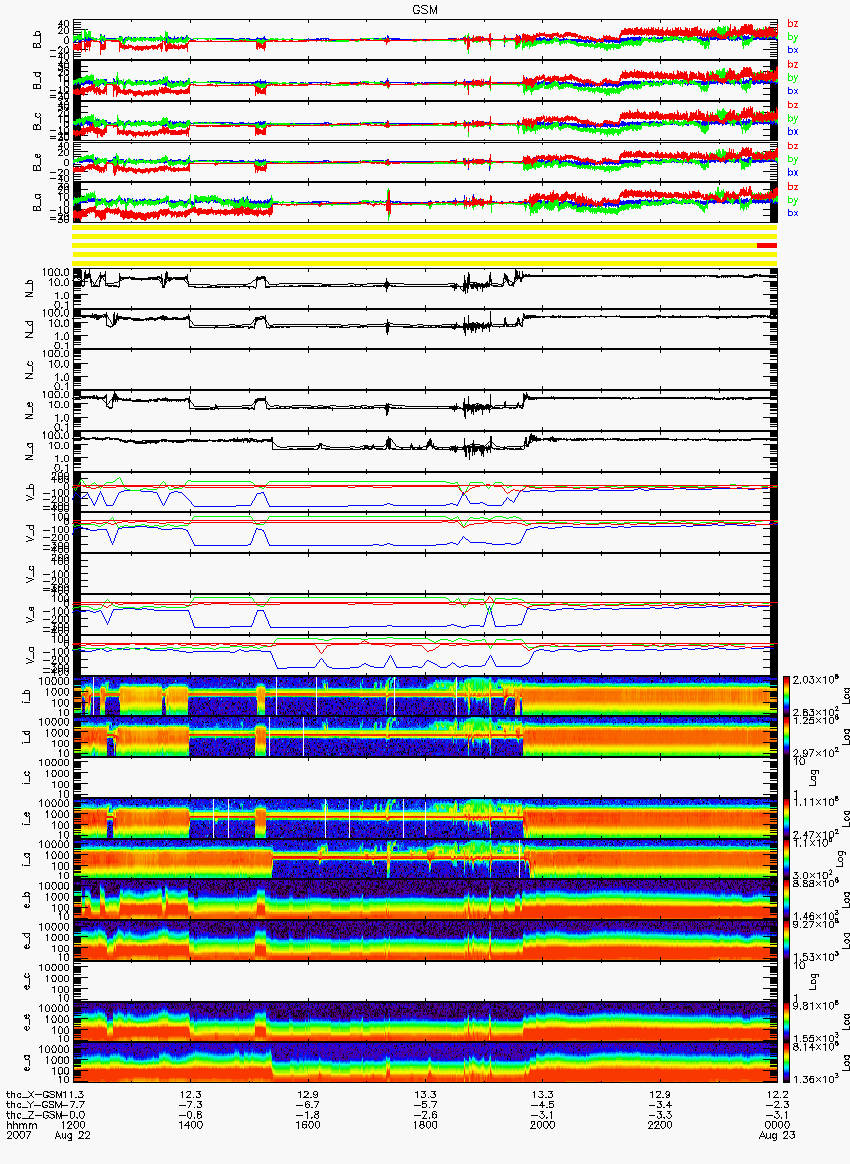Image resolution: width=850 pixels, height=1164 pixels.
Task: Click the color bar beside the e_e spectrogram
Action: [x=786, y=1021]
